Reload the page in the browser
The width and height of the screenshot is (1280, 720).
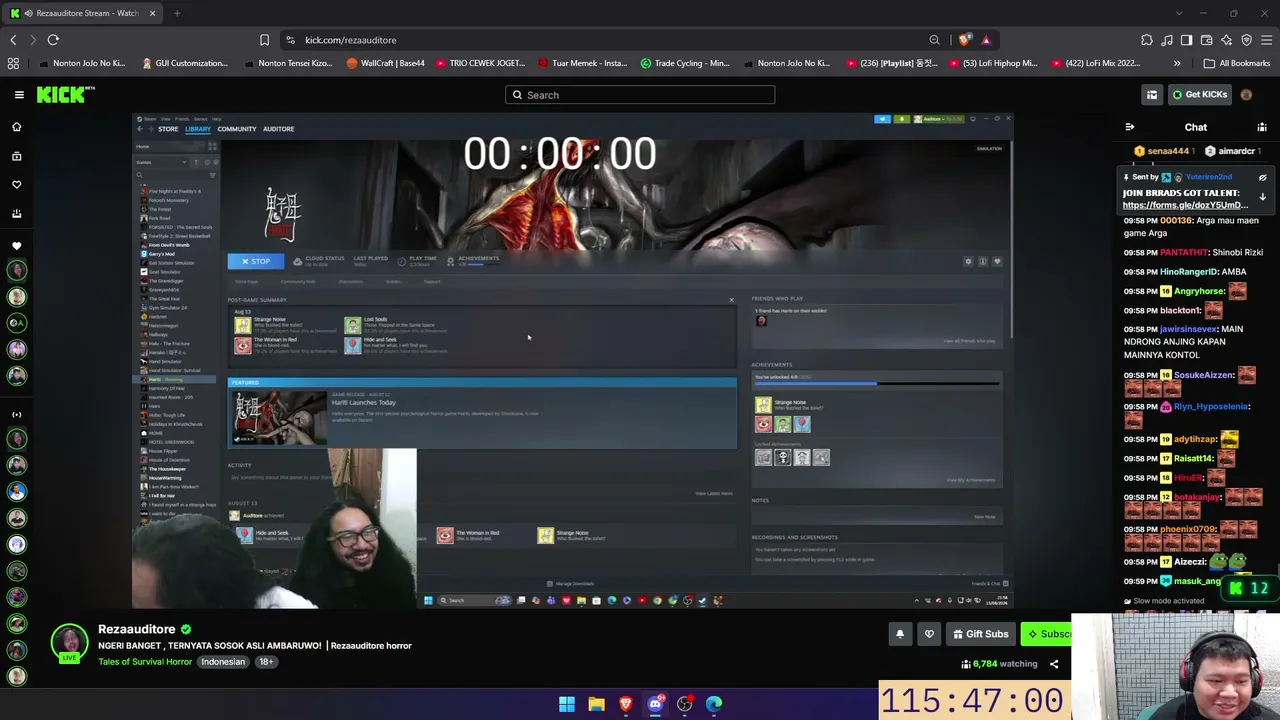[x=53, y=40]
